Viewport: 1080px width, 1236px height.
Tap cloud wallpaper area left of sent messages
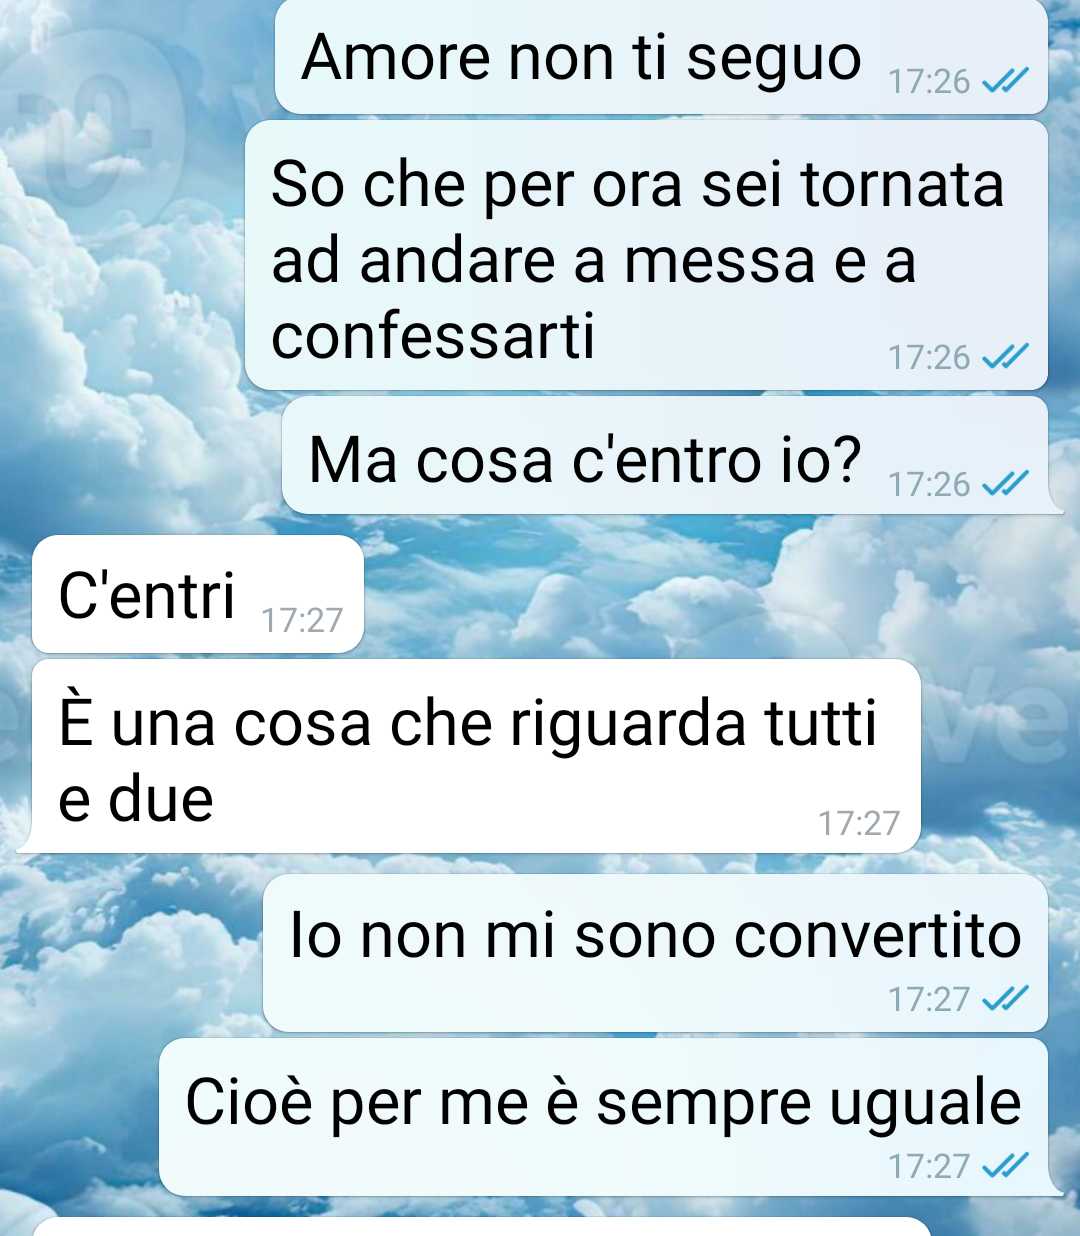120,300
